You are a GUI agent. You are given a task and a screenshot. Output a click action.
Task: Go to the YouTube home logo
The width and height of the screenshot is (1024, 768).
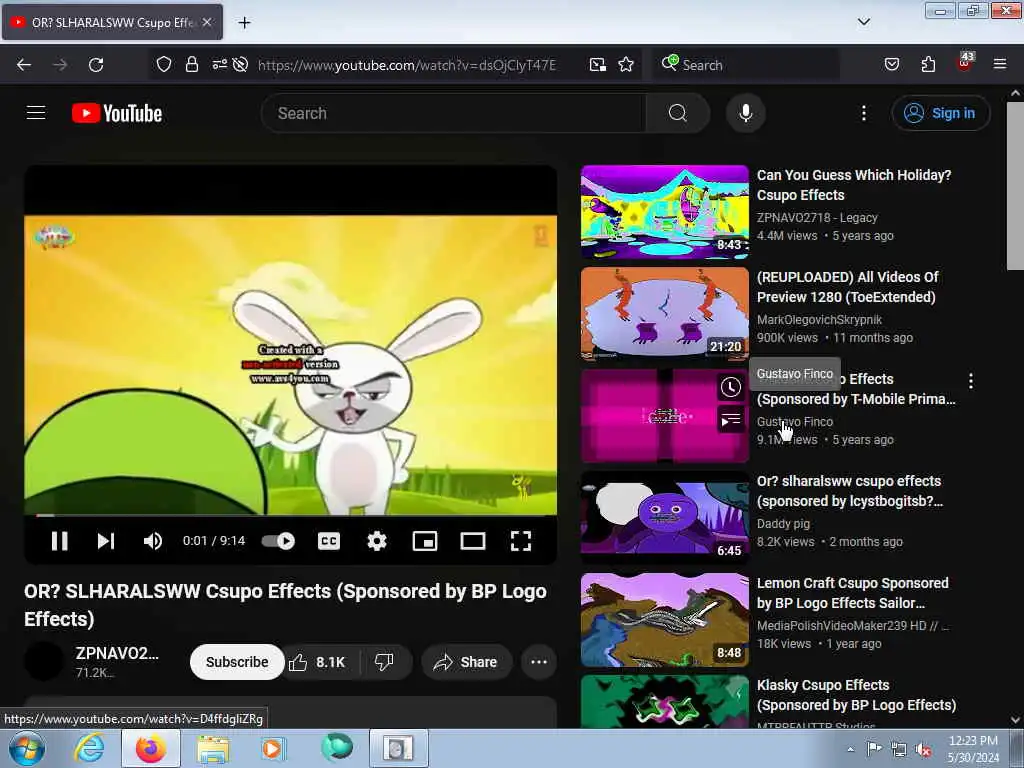tap(117, 113)
